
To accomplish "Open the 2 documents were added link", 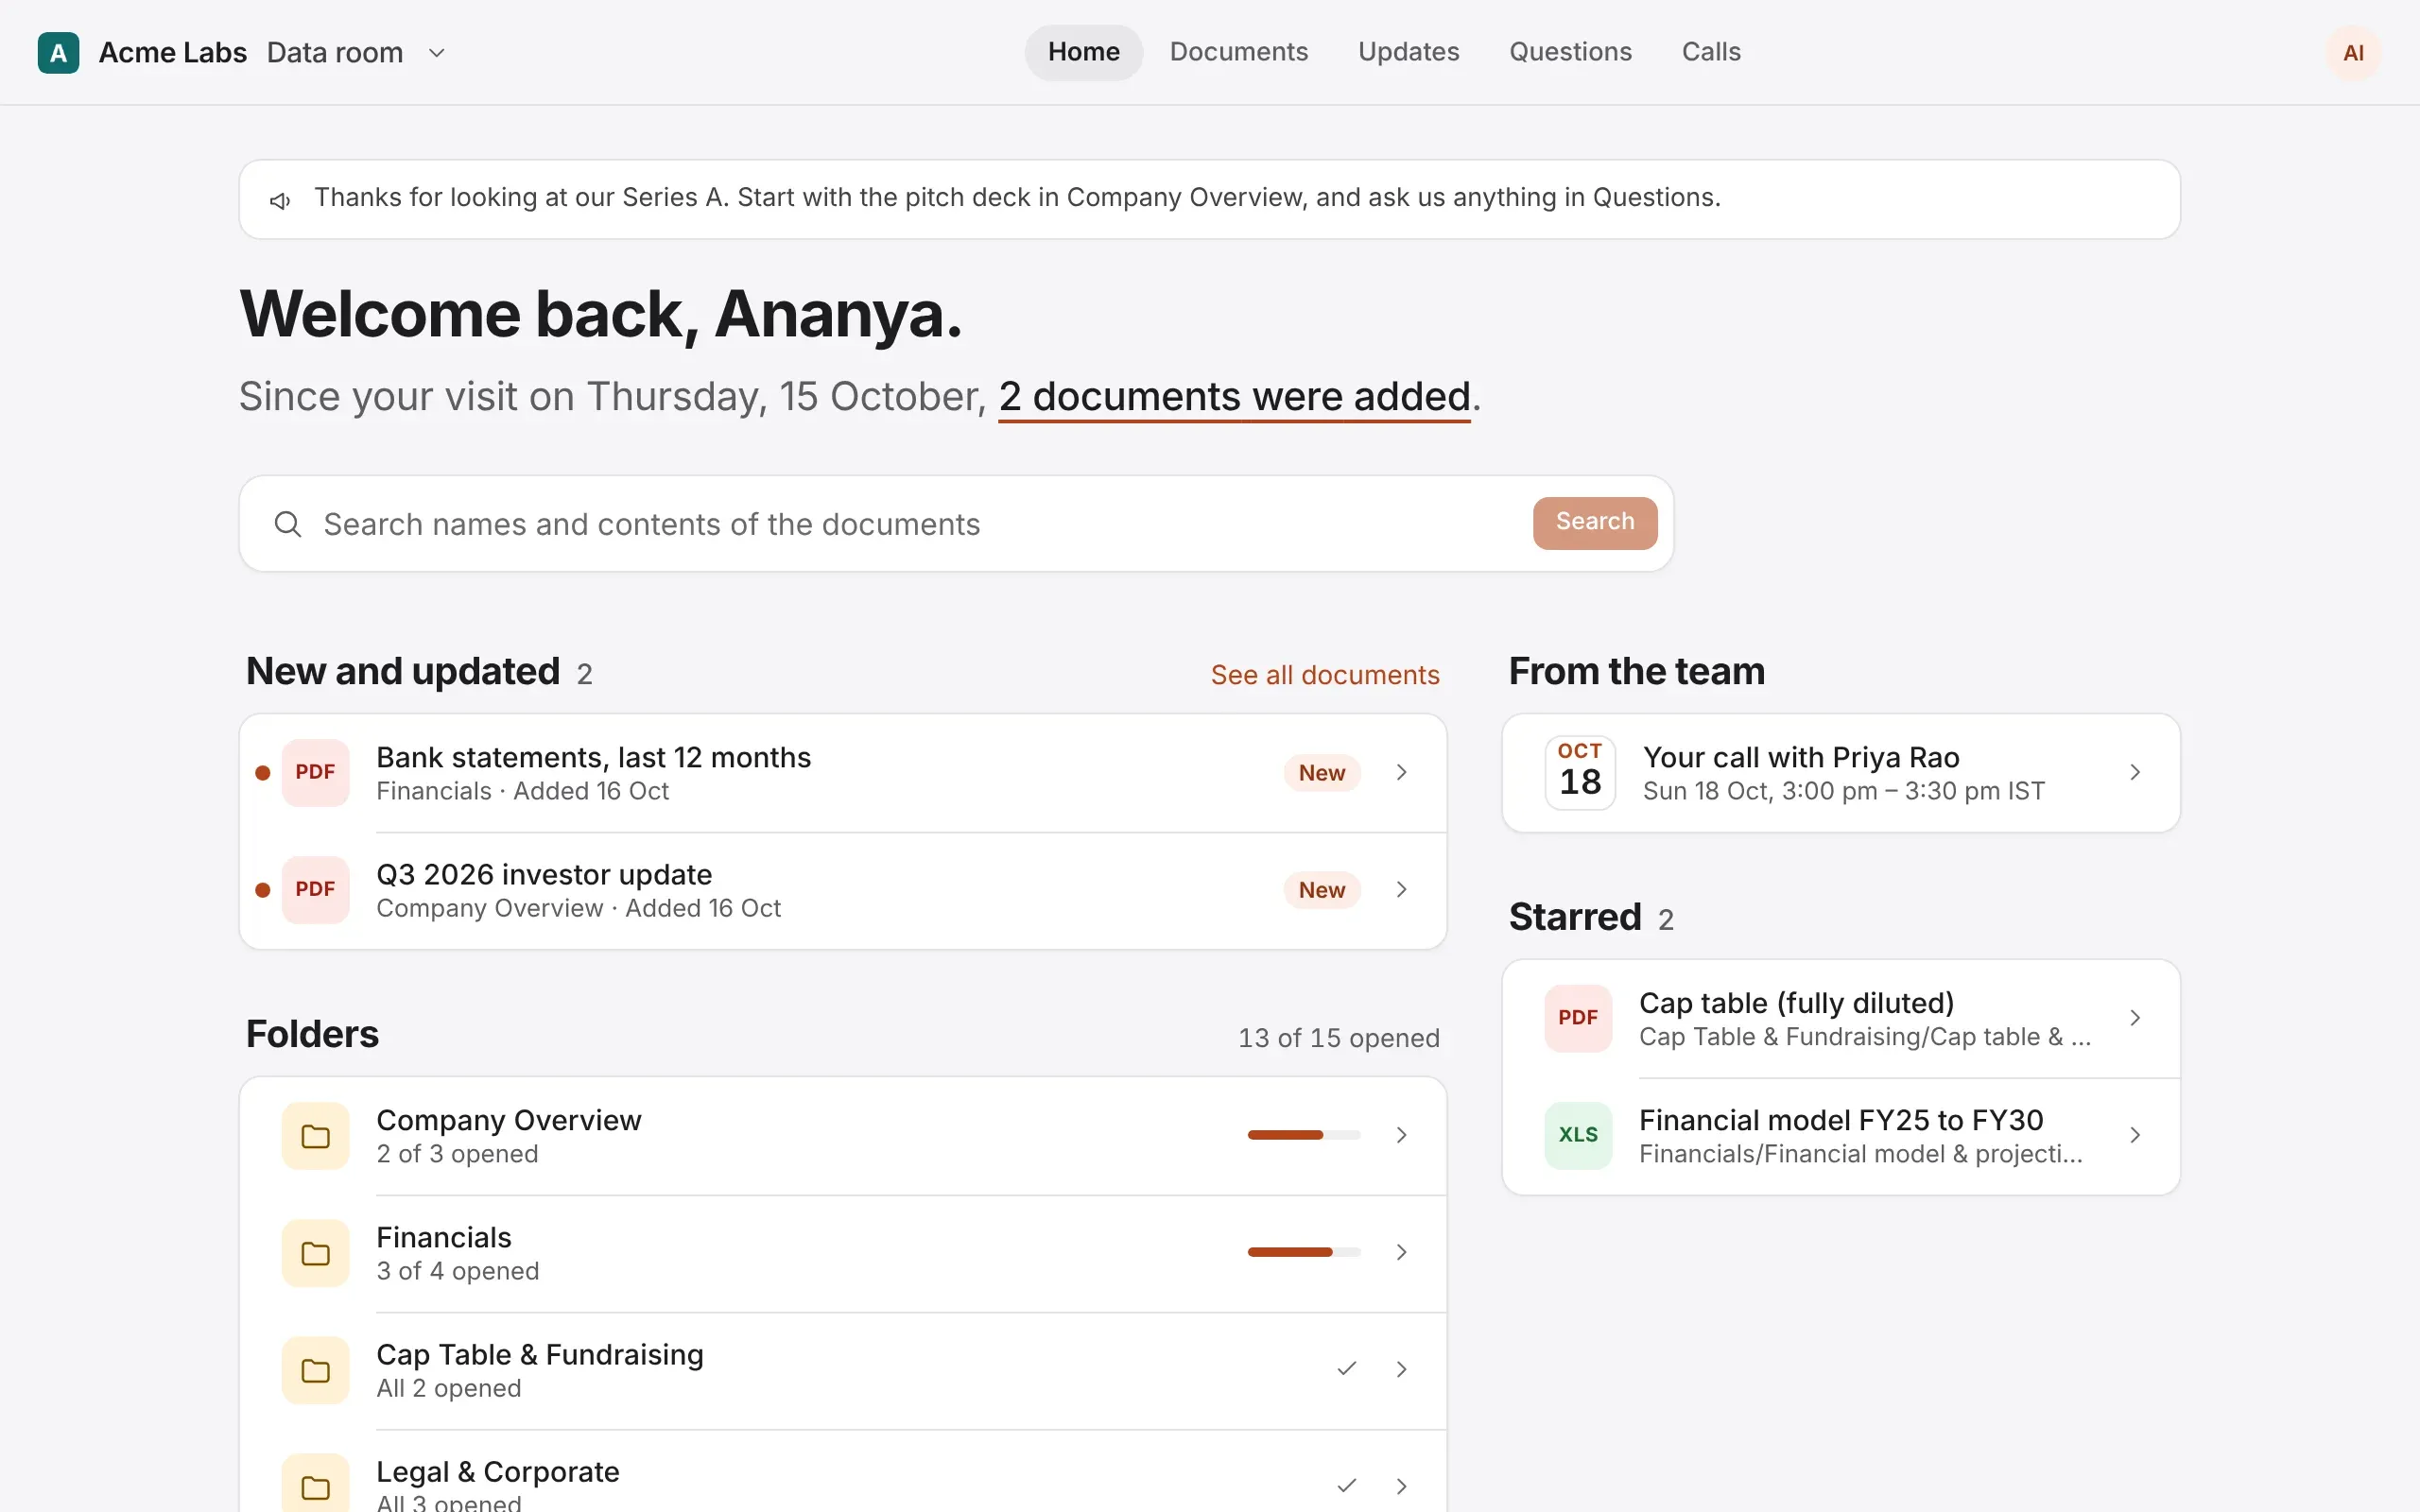I will coord(1234,397).
